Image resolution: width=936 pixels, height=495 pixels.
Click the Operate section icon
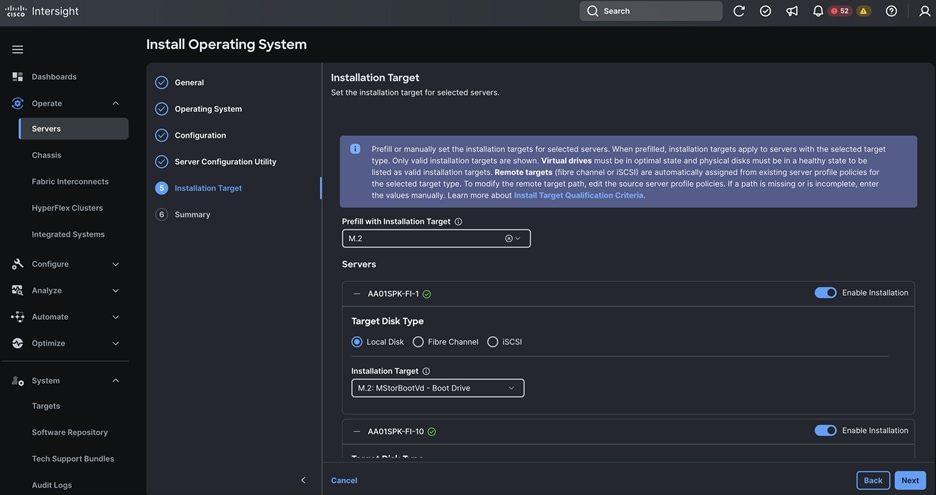(17, 103)
